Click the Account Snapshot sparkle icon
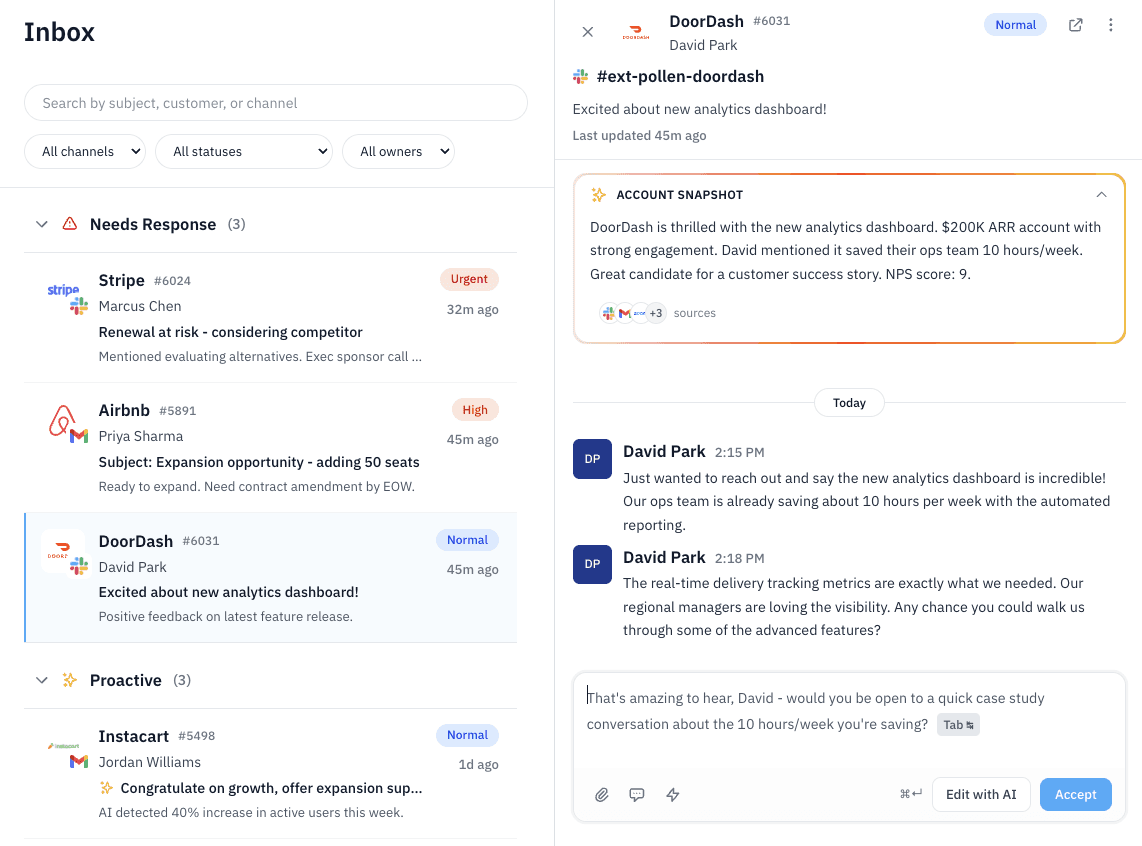Viewport: 1142px width, 846px height. point(599,194)
